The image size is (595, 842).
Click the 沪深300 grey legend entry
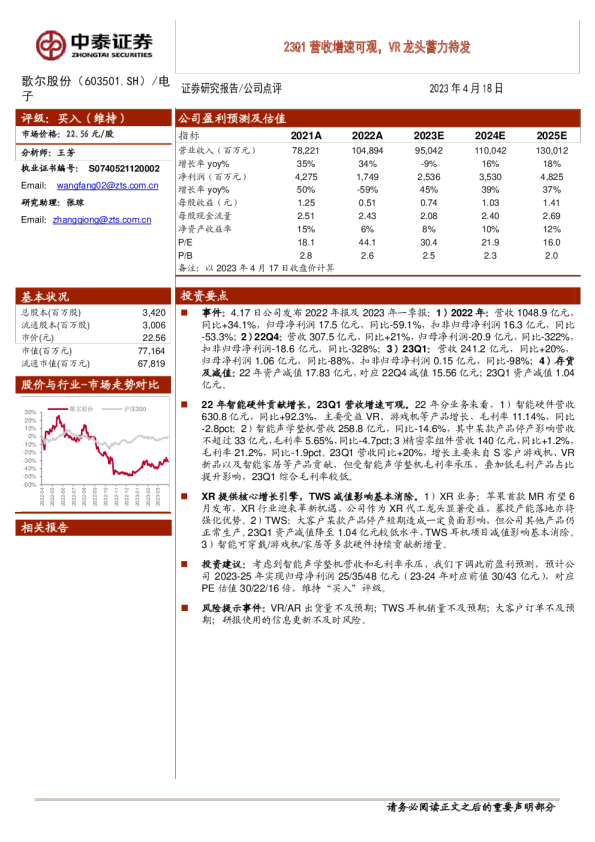coord(124,409)
